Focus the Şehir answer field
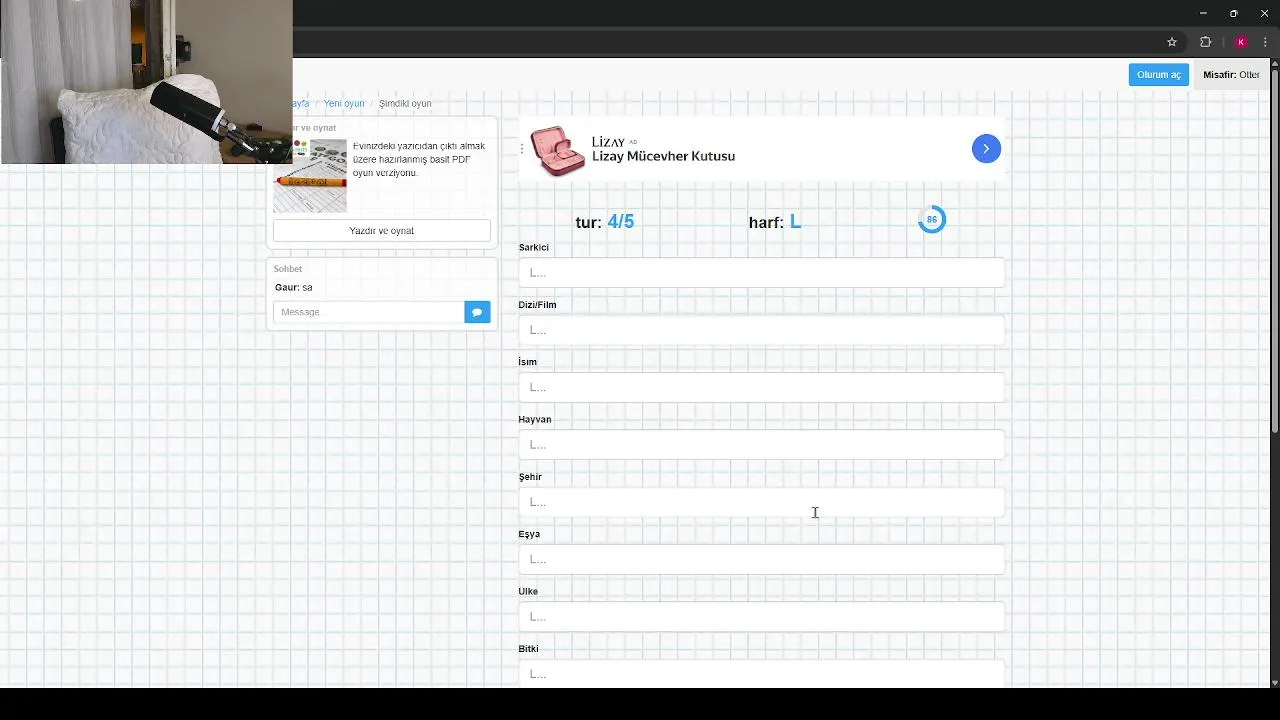This screenshot has height=720, width=1280. [761, 502]
